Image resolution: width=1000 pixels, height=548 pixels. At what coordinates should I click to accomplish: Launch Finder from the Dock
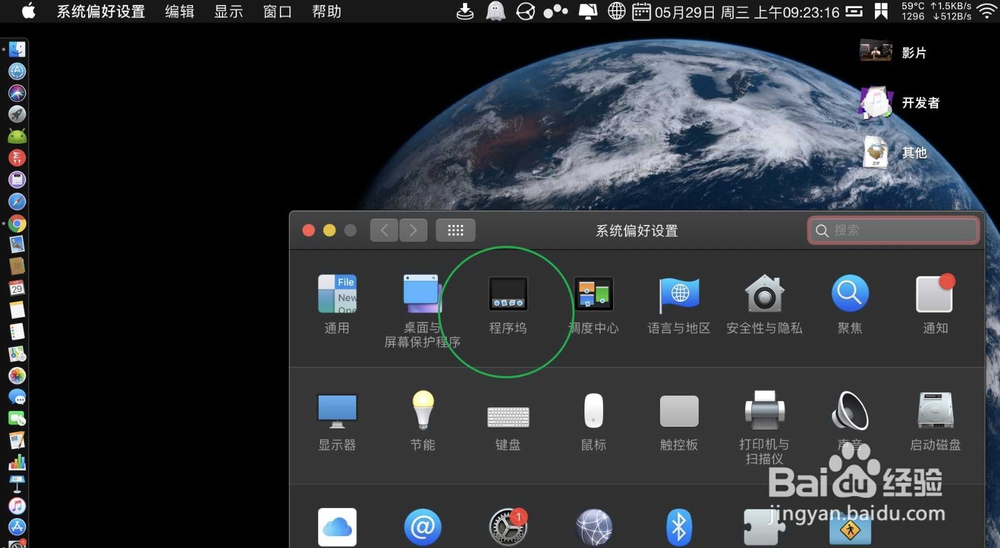point(17,49)
